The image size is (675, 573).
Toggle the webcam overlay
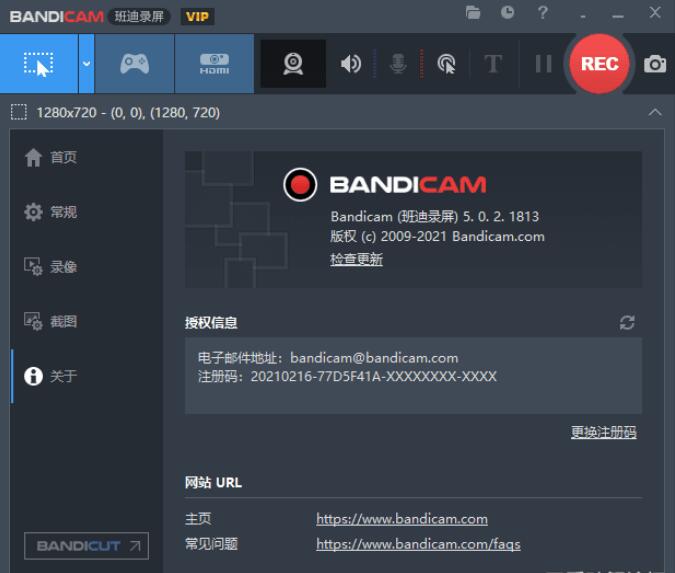click(x=293, y=64)
